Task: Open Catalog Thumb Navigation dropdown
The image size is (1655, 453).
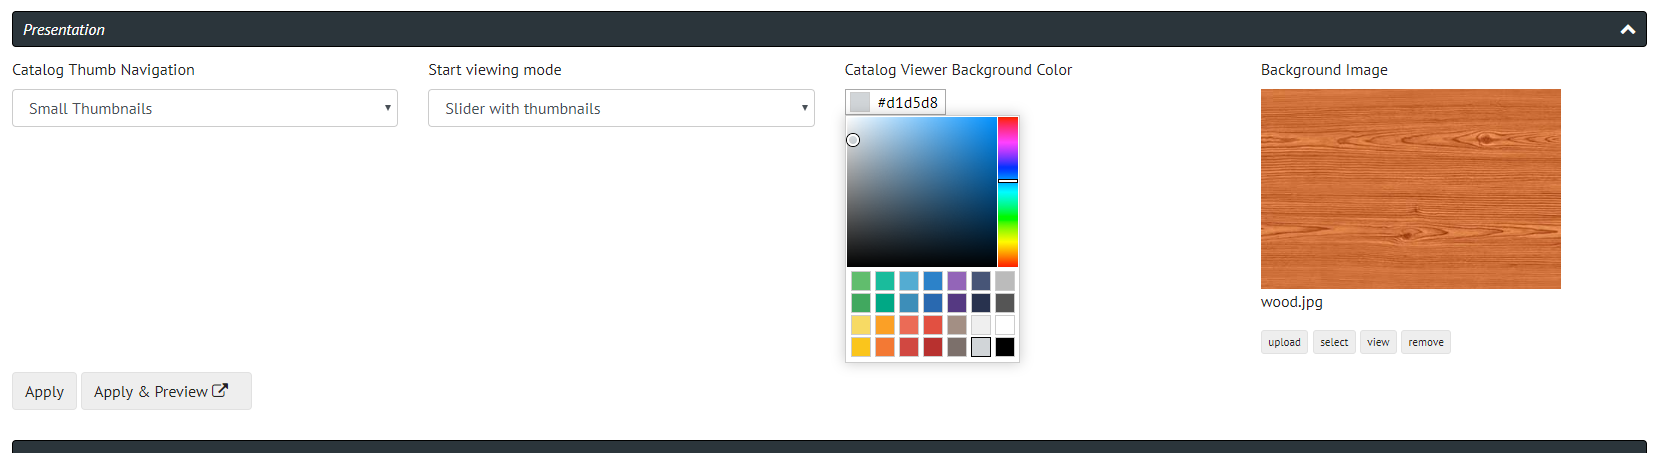Action: click(x=205, y=108)
